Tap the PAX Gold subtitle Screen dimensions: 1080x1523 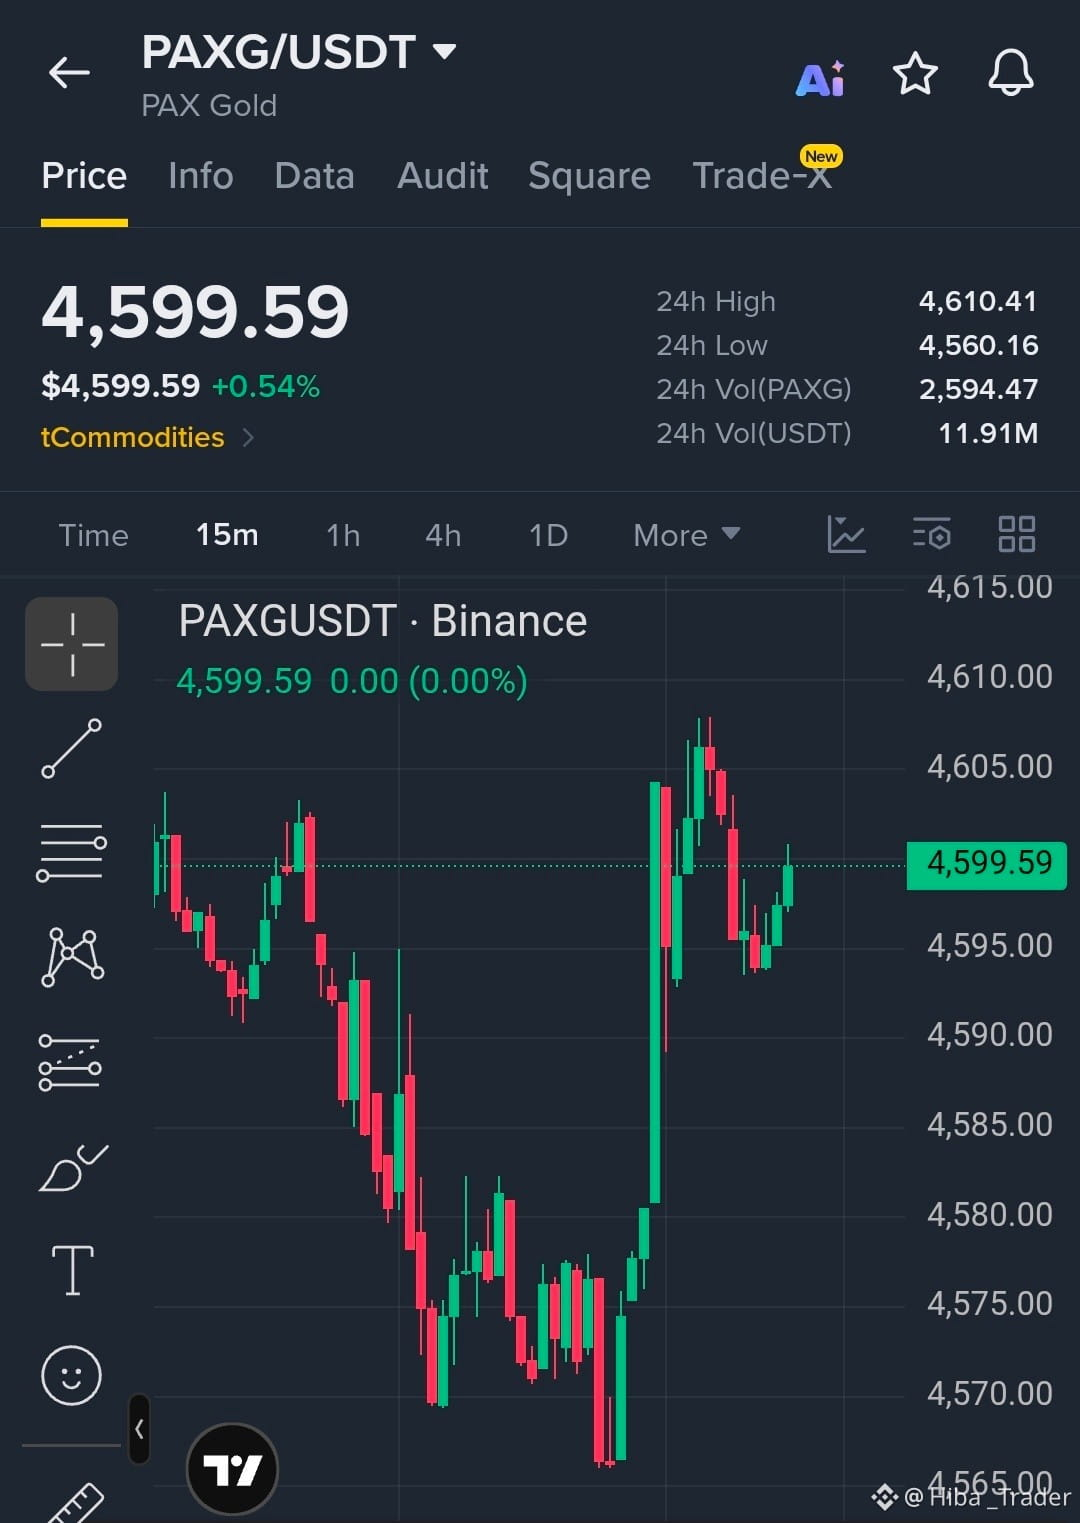pos(209,105)
